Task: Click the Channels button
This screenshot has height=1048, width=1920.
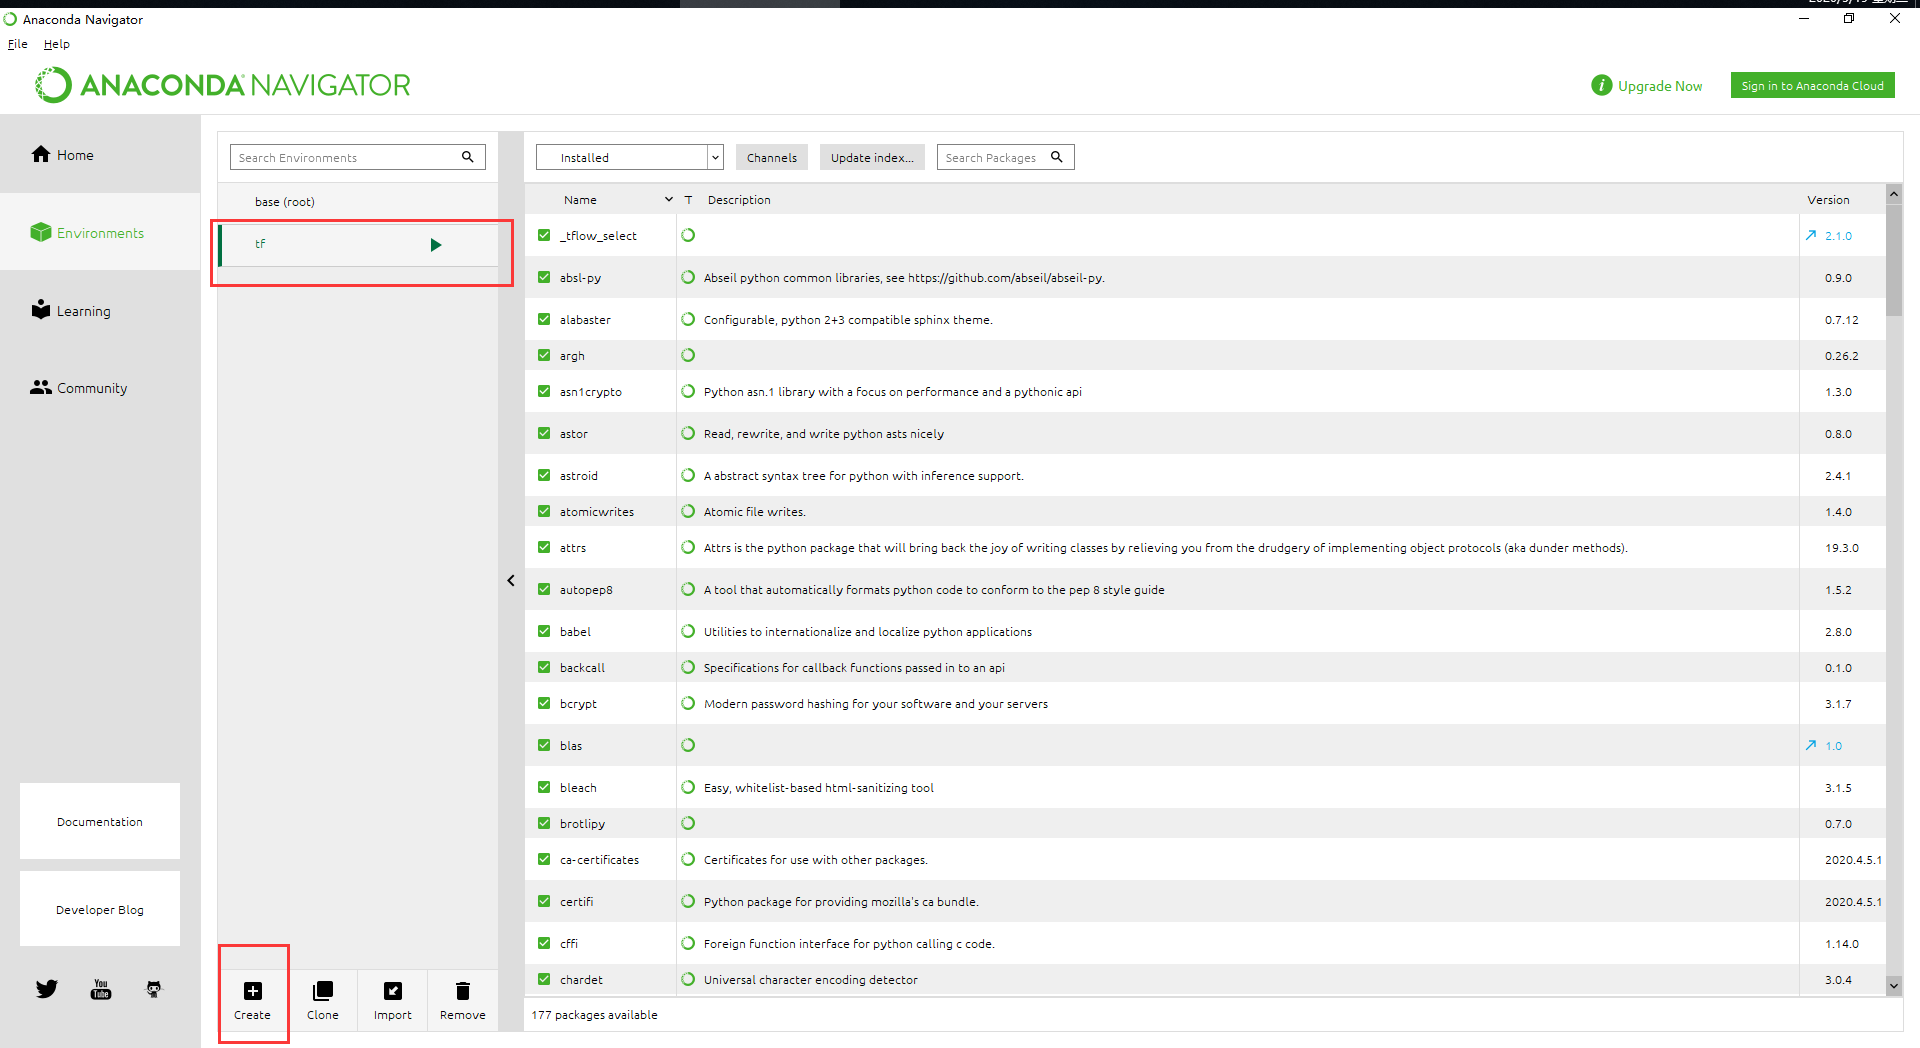Action: (x=772, y=157)
